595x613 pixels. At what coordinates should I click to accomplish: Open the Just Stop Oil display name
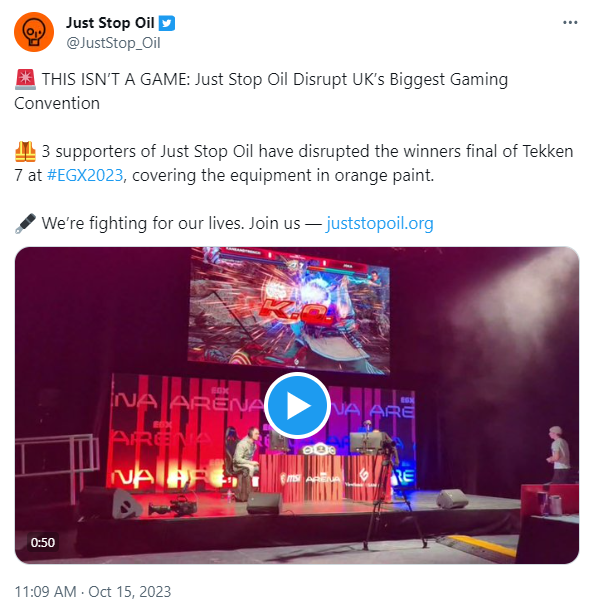pos(110,23)
